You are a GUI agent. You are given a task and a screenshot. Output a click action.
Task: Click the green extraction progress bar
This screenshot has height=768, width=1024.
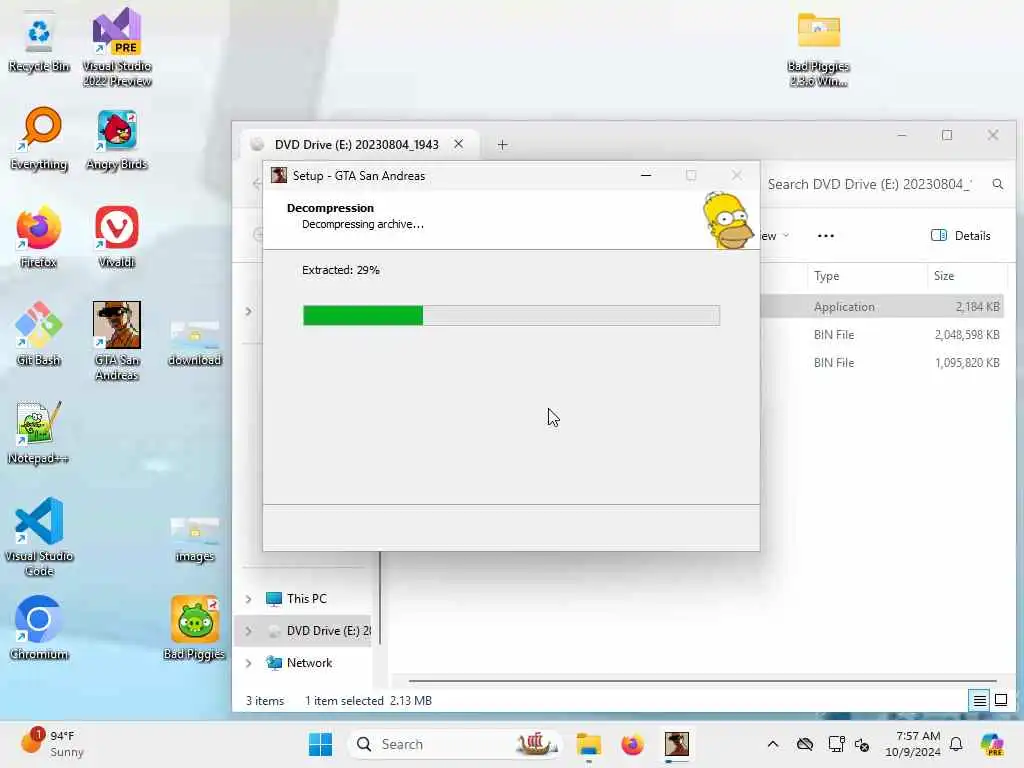point(511,315)
